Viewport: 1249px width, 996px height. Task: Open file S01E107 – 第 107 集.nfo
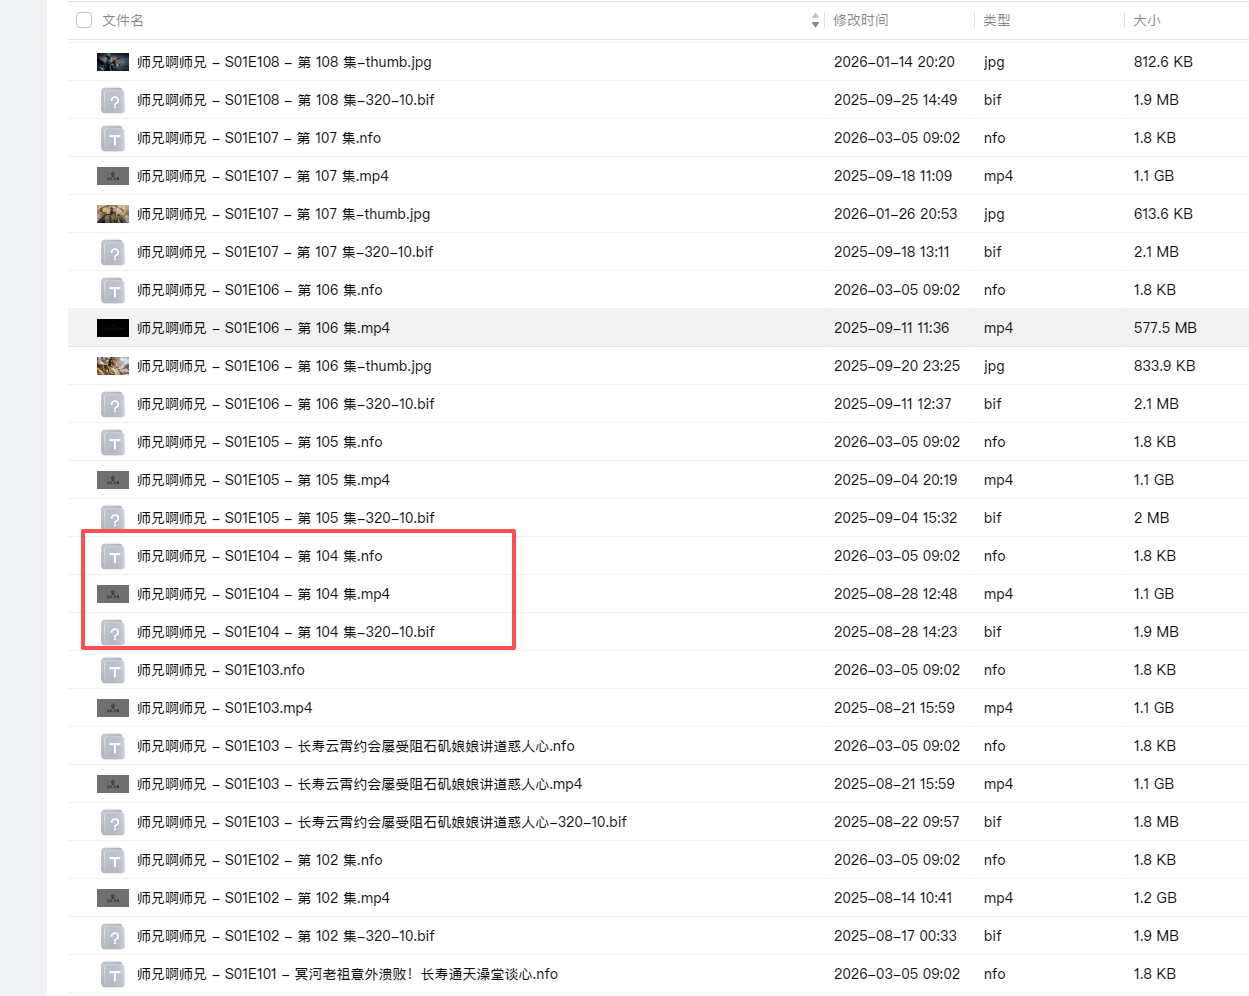pos(259,138)
